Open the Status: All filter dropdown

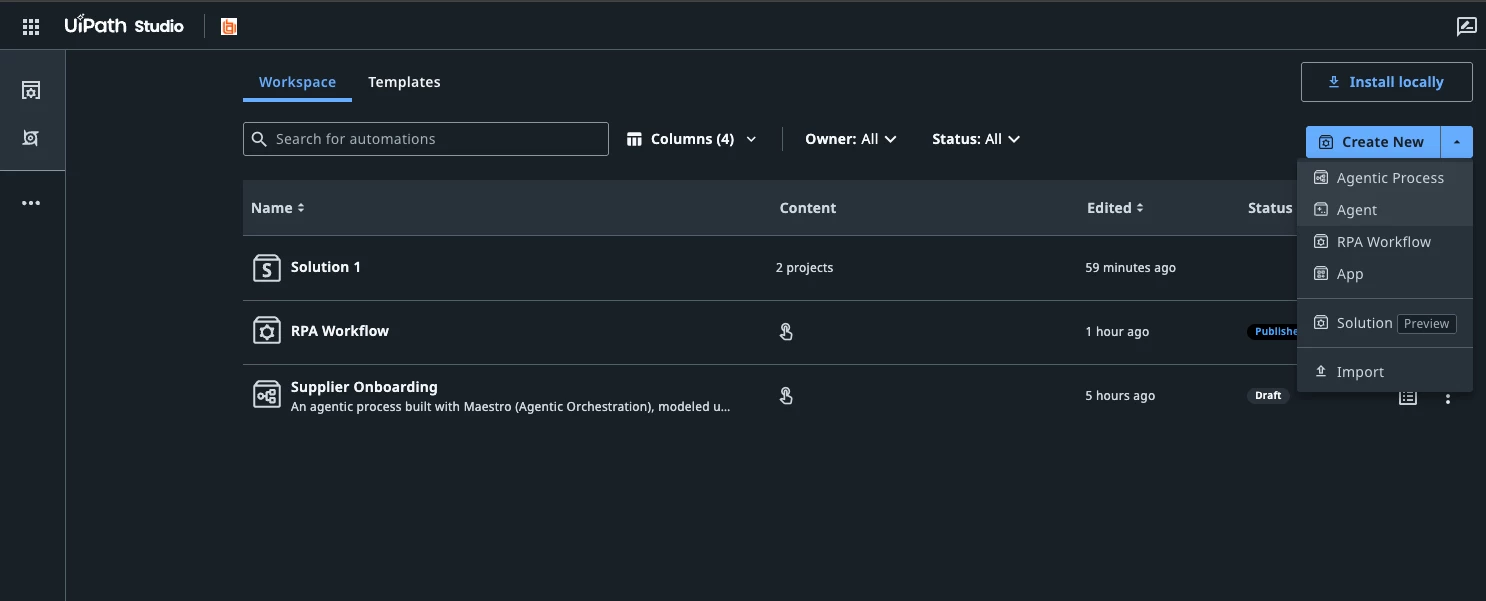coord(975,139)
